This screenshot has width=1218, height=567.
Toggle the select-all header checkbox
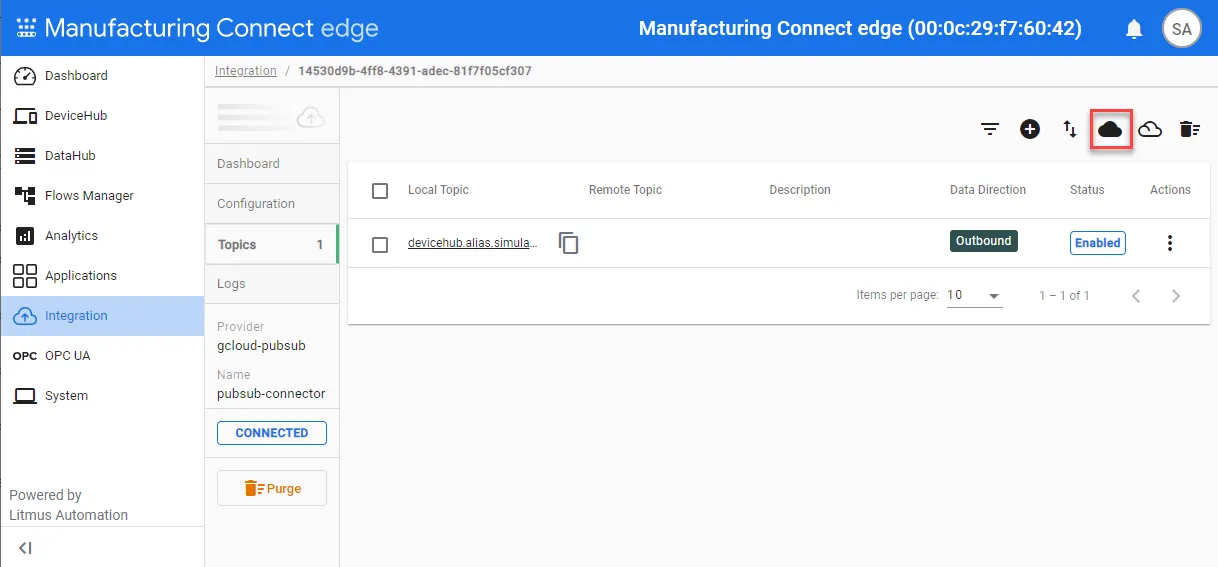(x=380, y=191)
